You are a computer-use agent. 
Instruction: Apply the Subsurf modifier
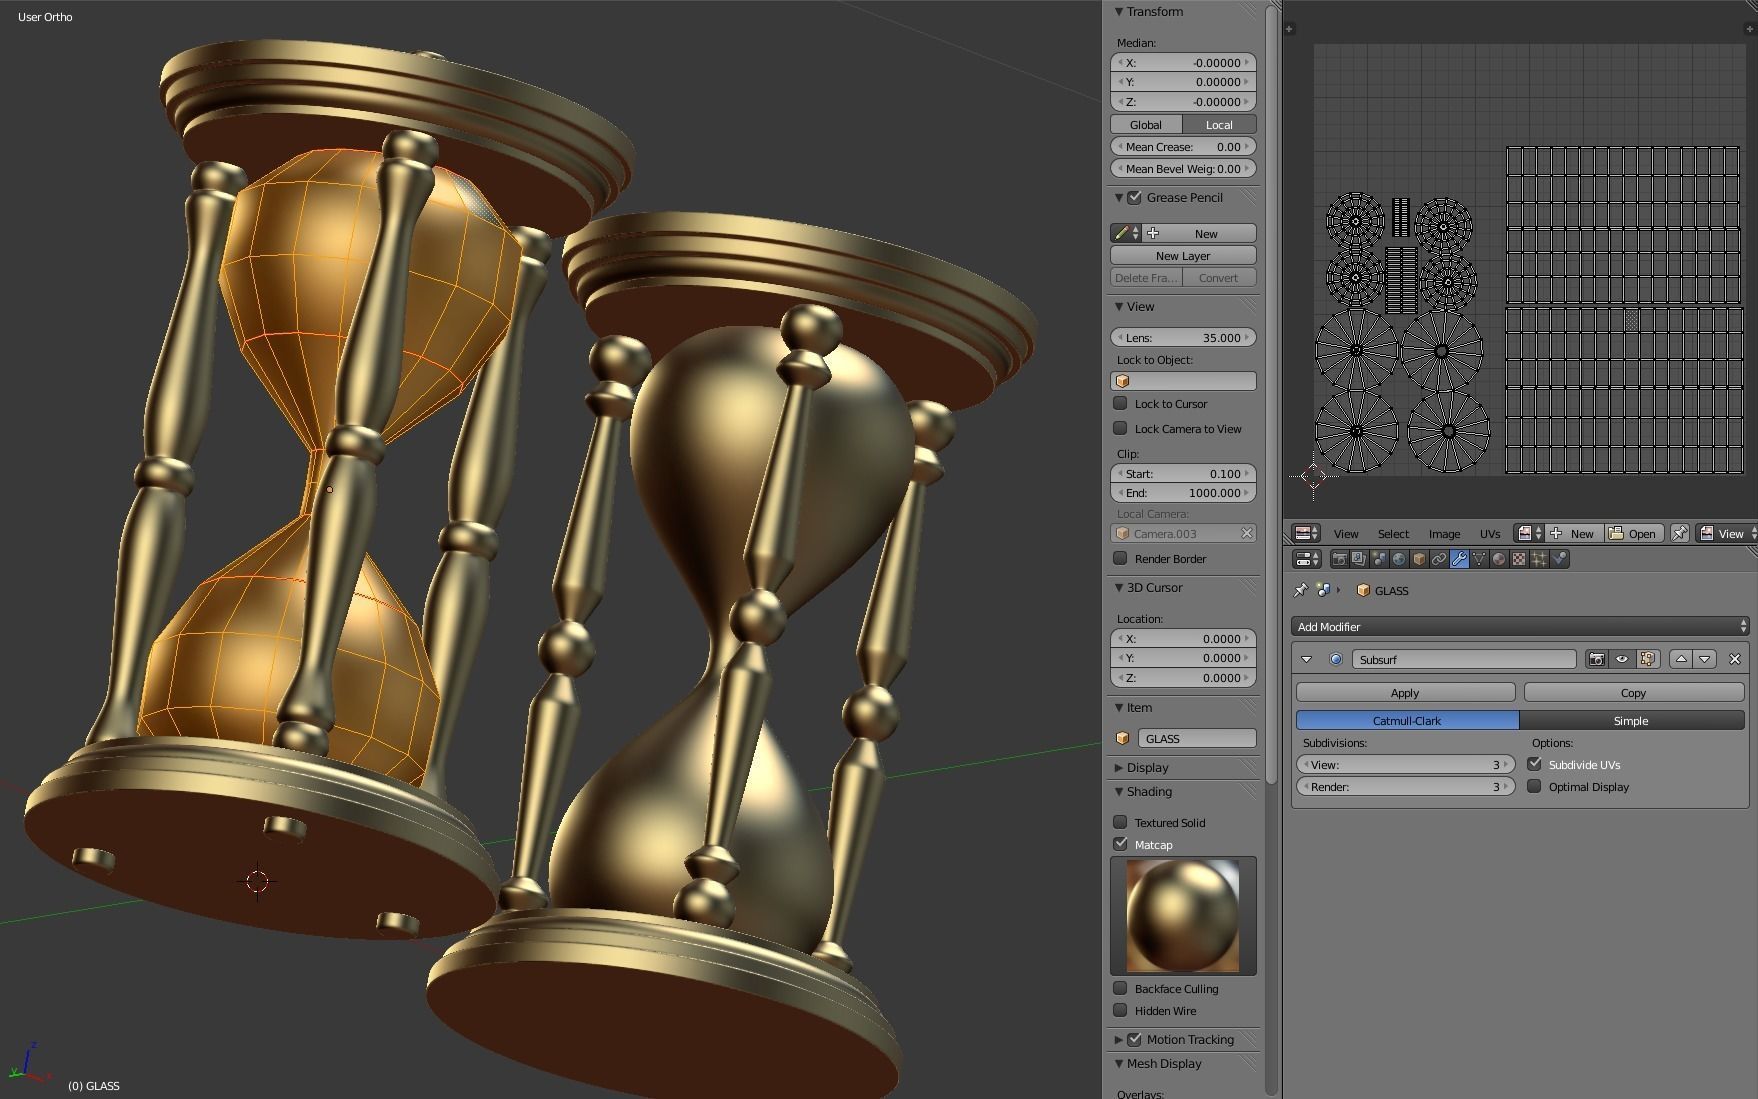pos(1405,692)
